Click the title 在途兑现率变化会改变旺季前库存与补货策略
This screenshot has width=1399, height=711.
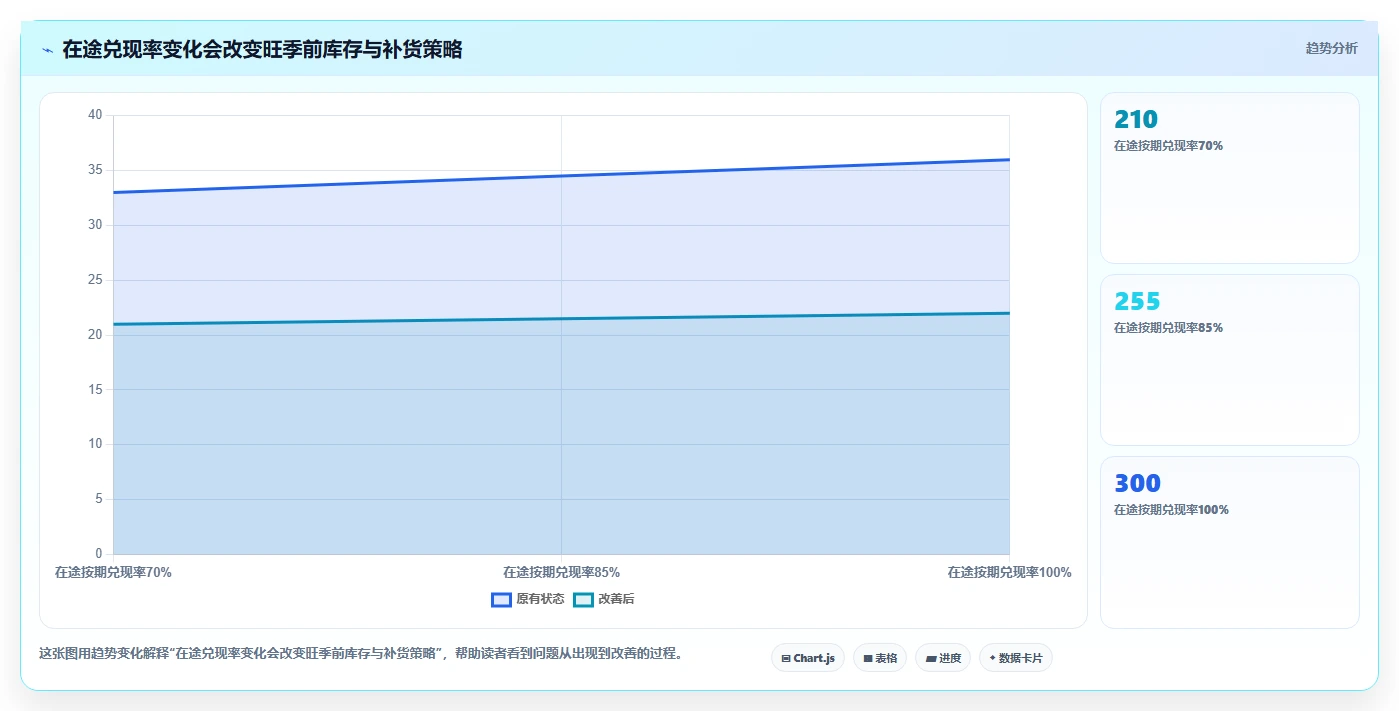tap(262, 49)
